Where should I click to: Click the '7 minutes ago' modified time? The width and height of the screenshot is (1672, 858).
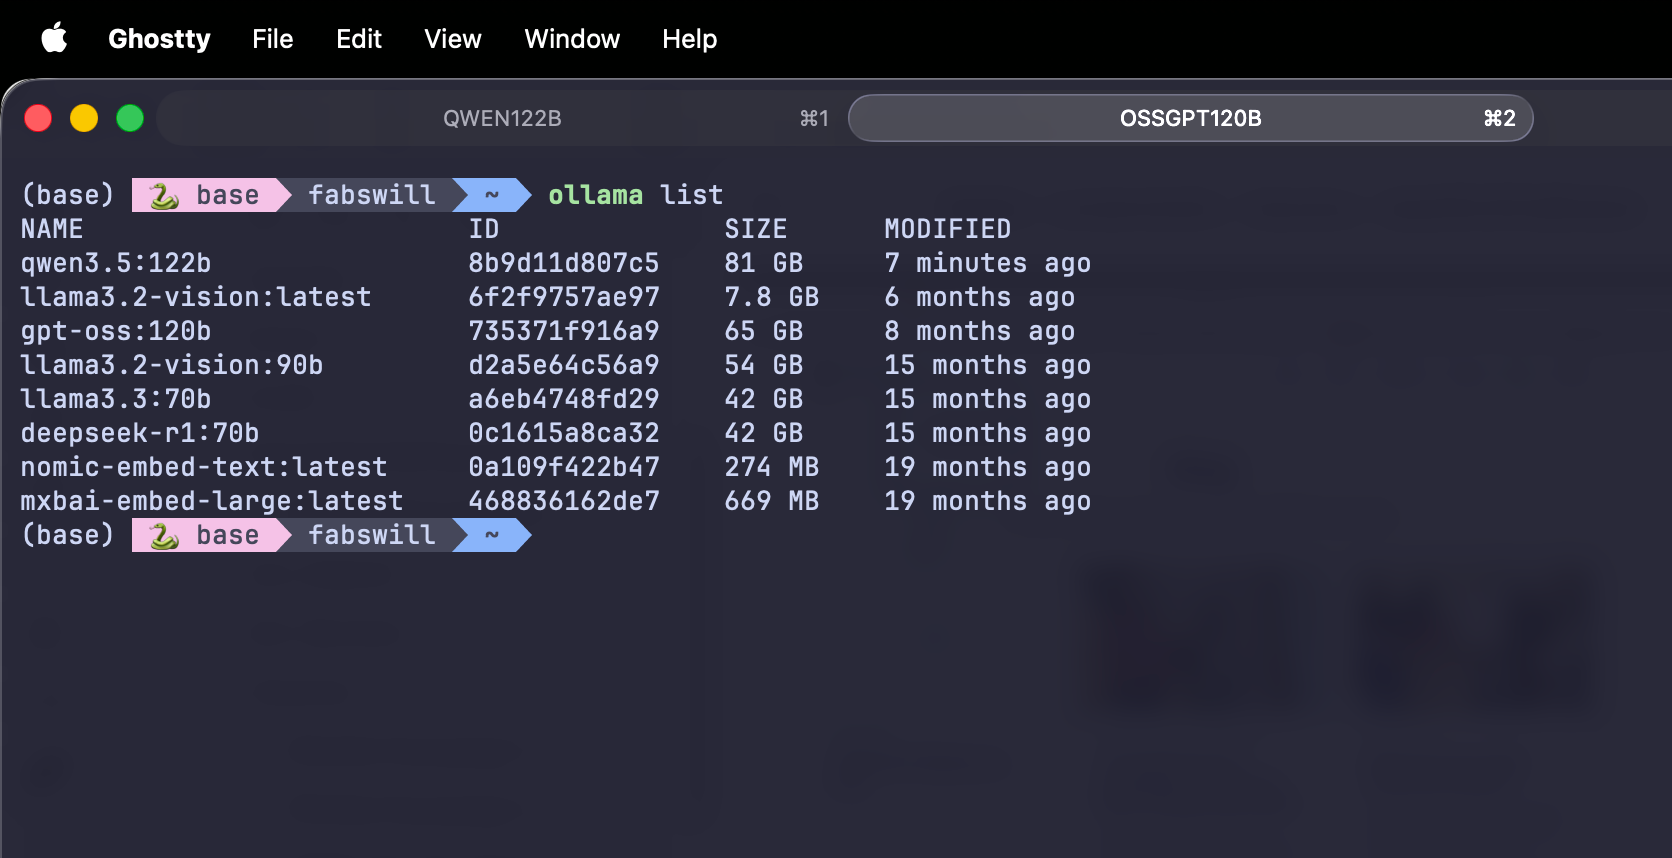click(x=988, y=263)
